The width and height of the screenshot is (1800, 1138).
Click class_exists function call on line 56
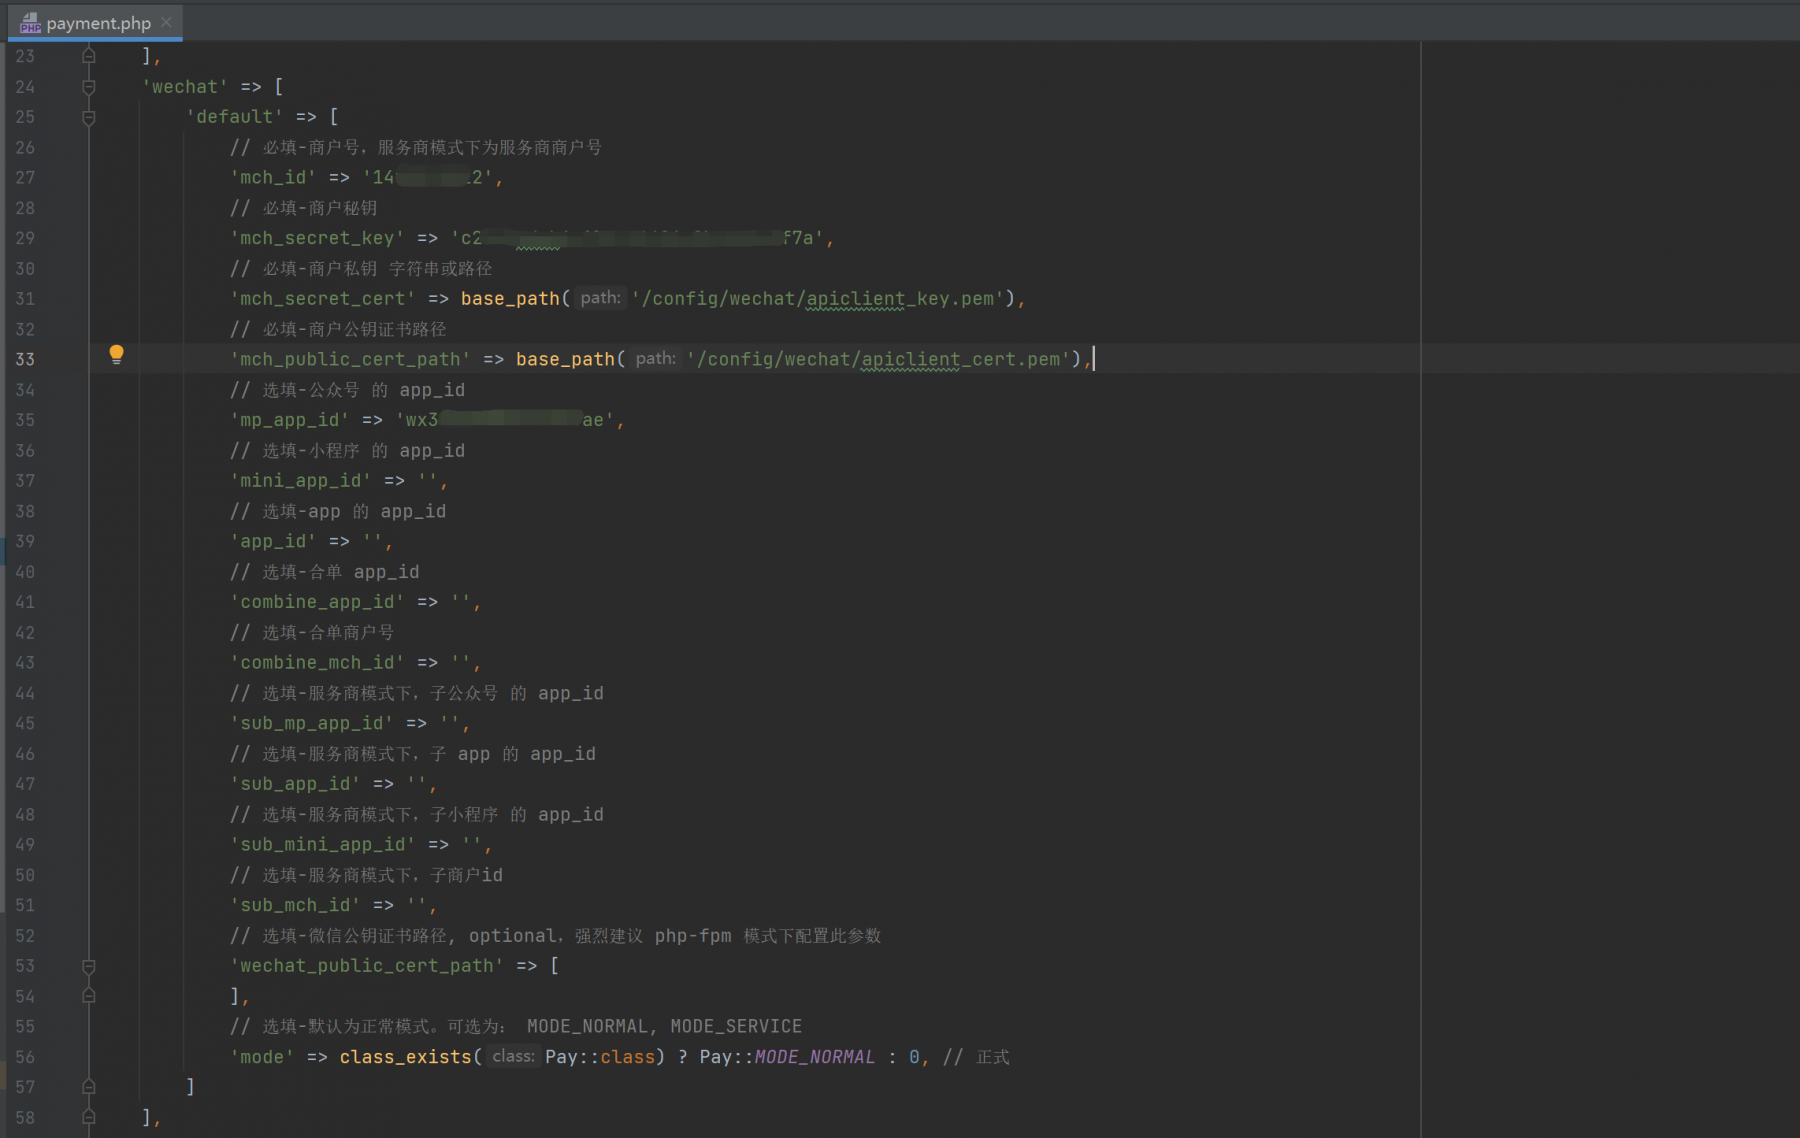pyautogui.click(x=405, y=1057)
